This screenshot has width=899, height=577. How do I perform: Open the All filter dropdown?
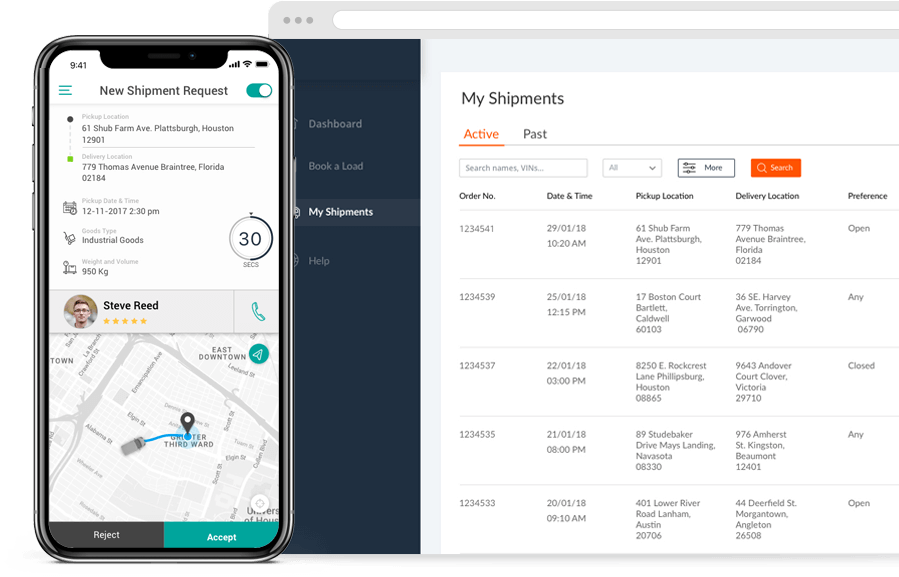[x=632, y=167]
